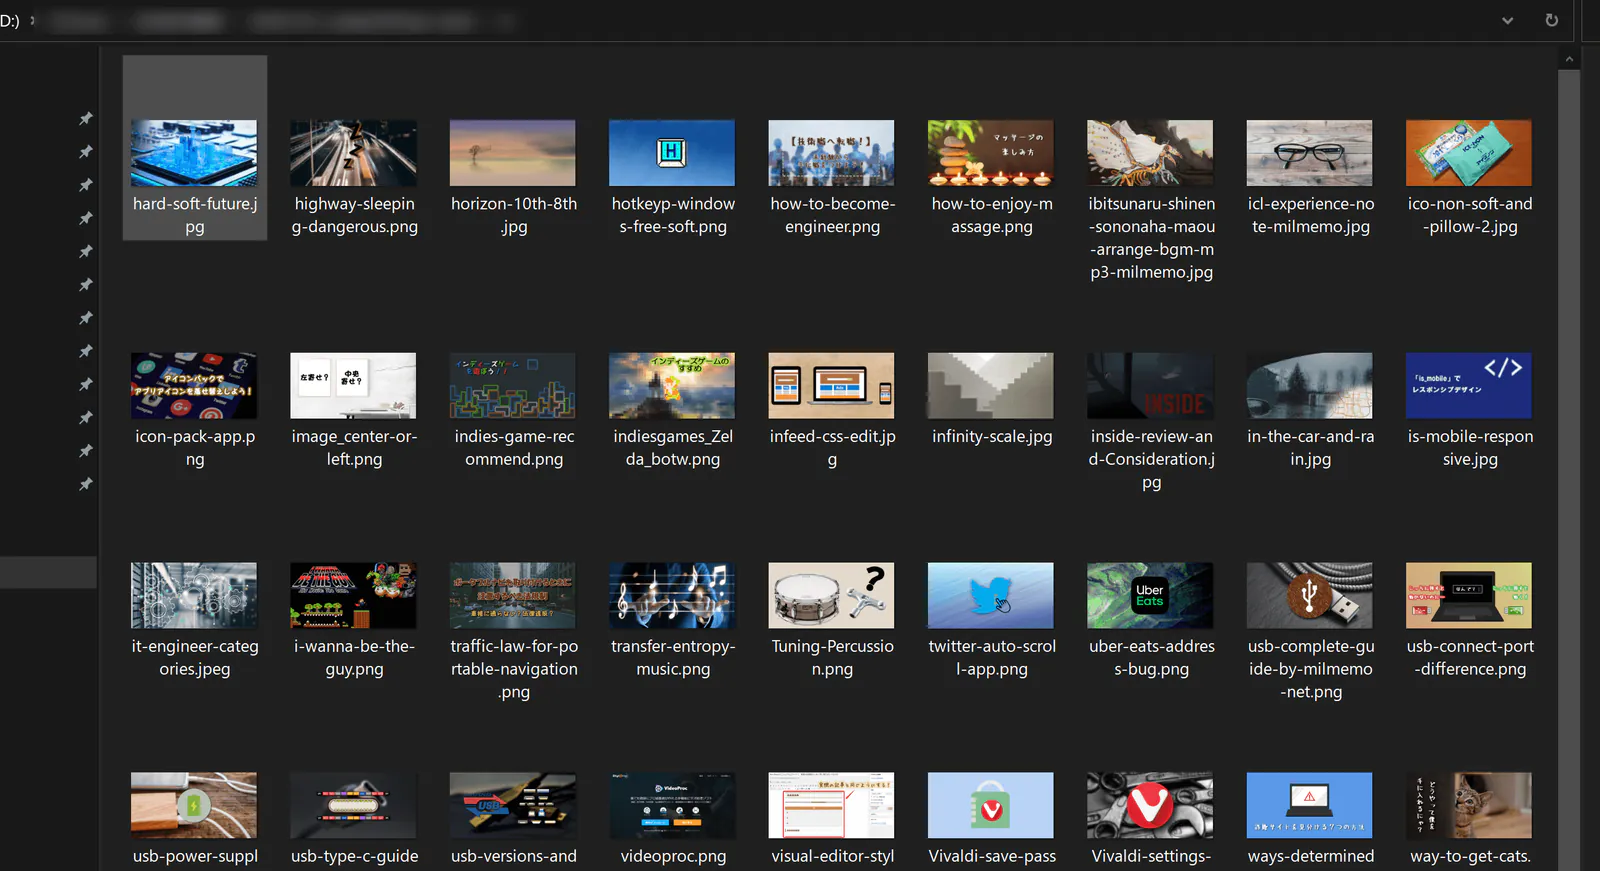Select the hard-soft-future.jpg thumbnail
Image resolution: width=1600 pixels, height=871 pixels.
pos(194,153)
